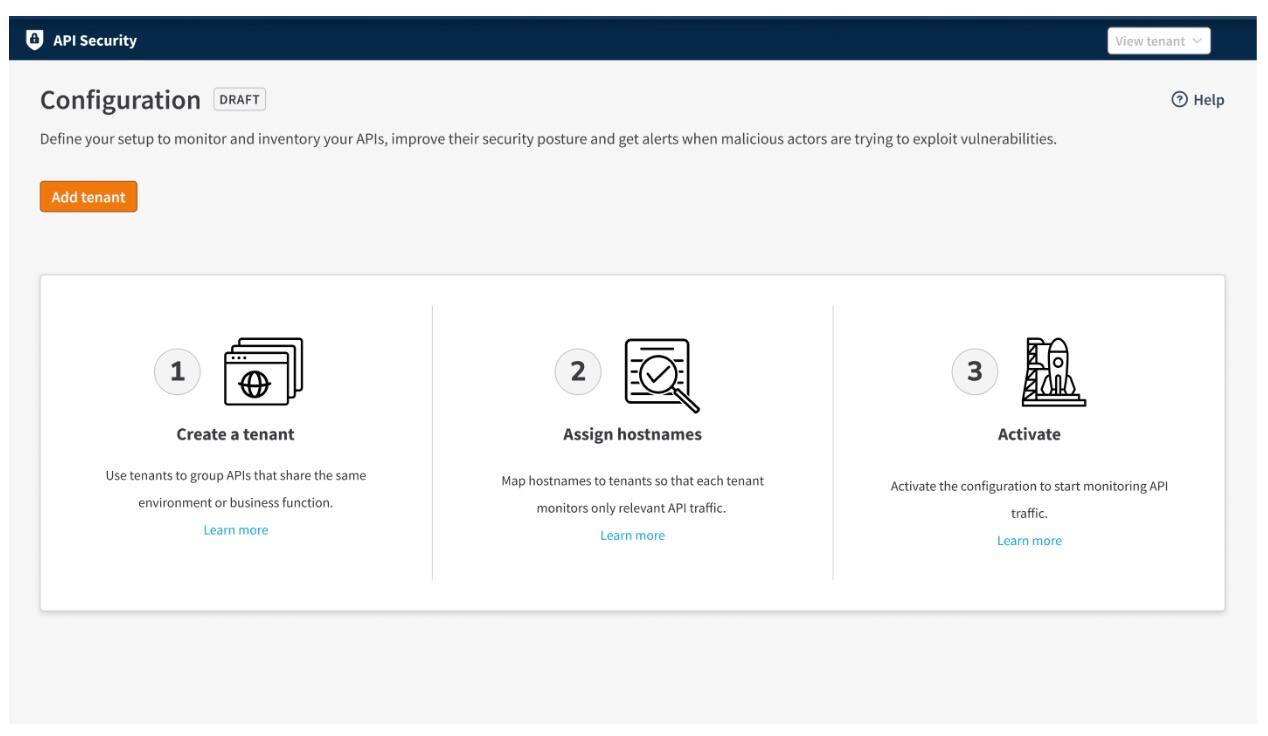Select the Activate step heading
The image size is (1268, 736).
point(1029,434)
